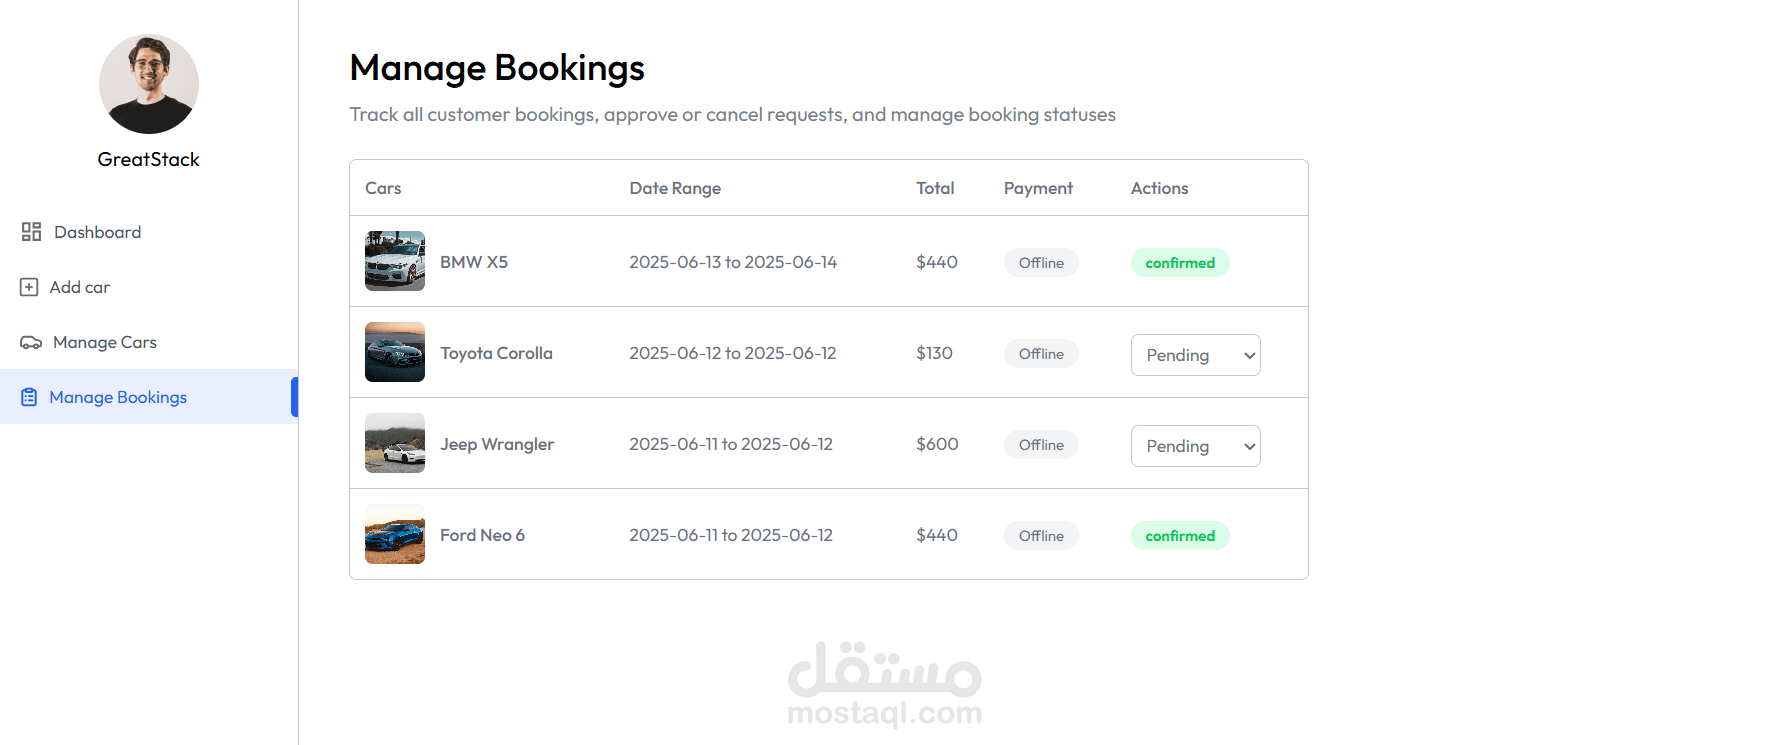Screen dimensions: 1770x745
Task: Click the Manage Cars car icon
Action: pos(31,342)
